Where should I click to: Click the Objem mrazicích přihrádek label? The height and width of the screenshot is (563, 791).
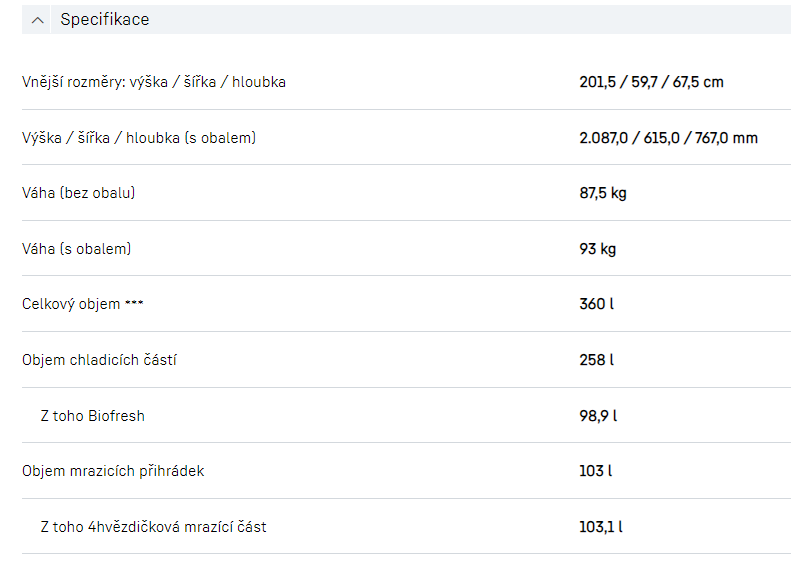point(113,471)
